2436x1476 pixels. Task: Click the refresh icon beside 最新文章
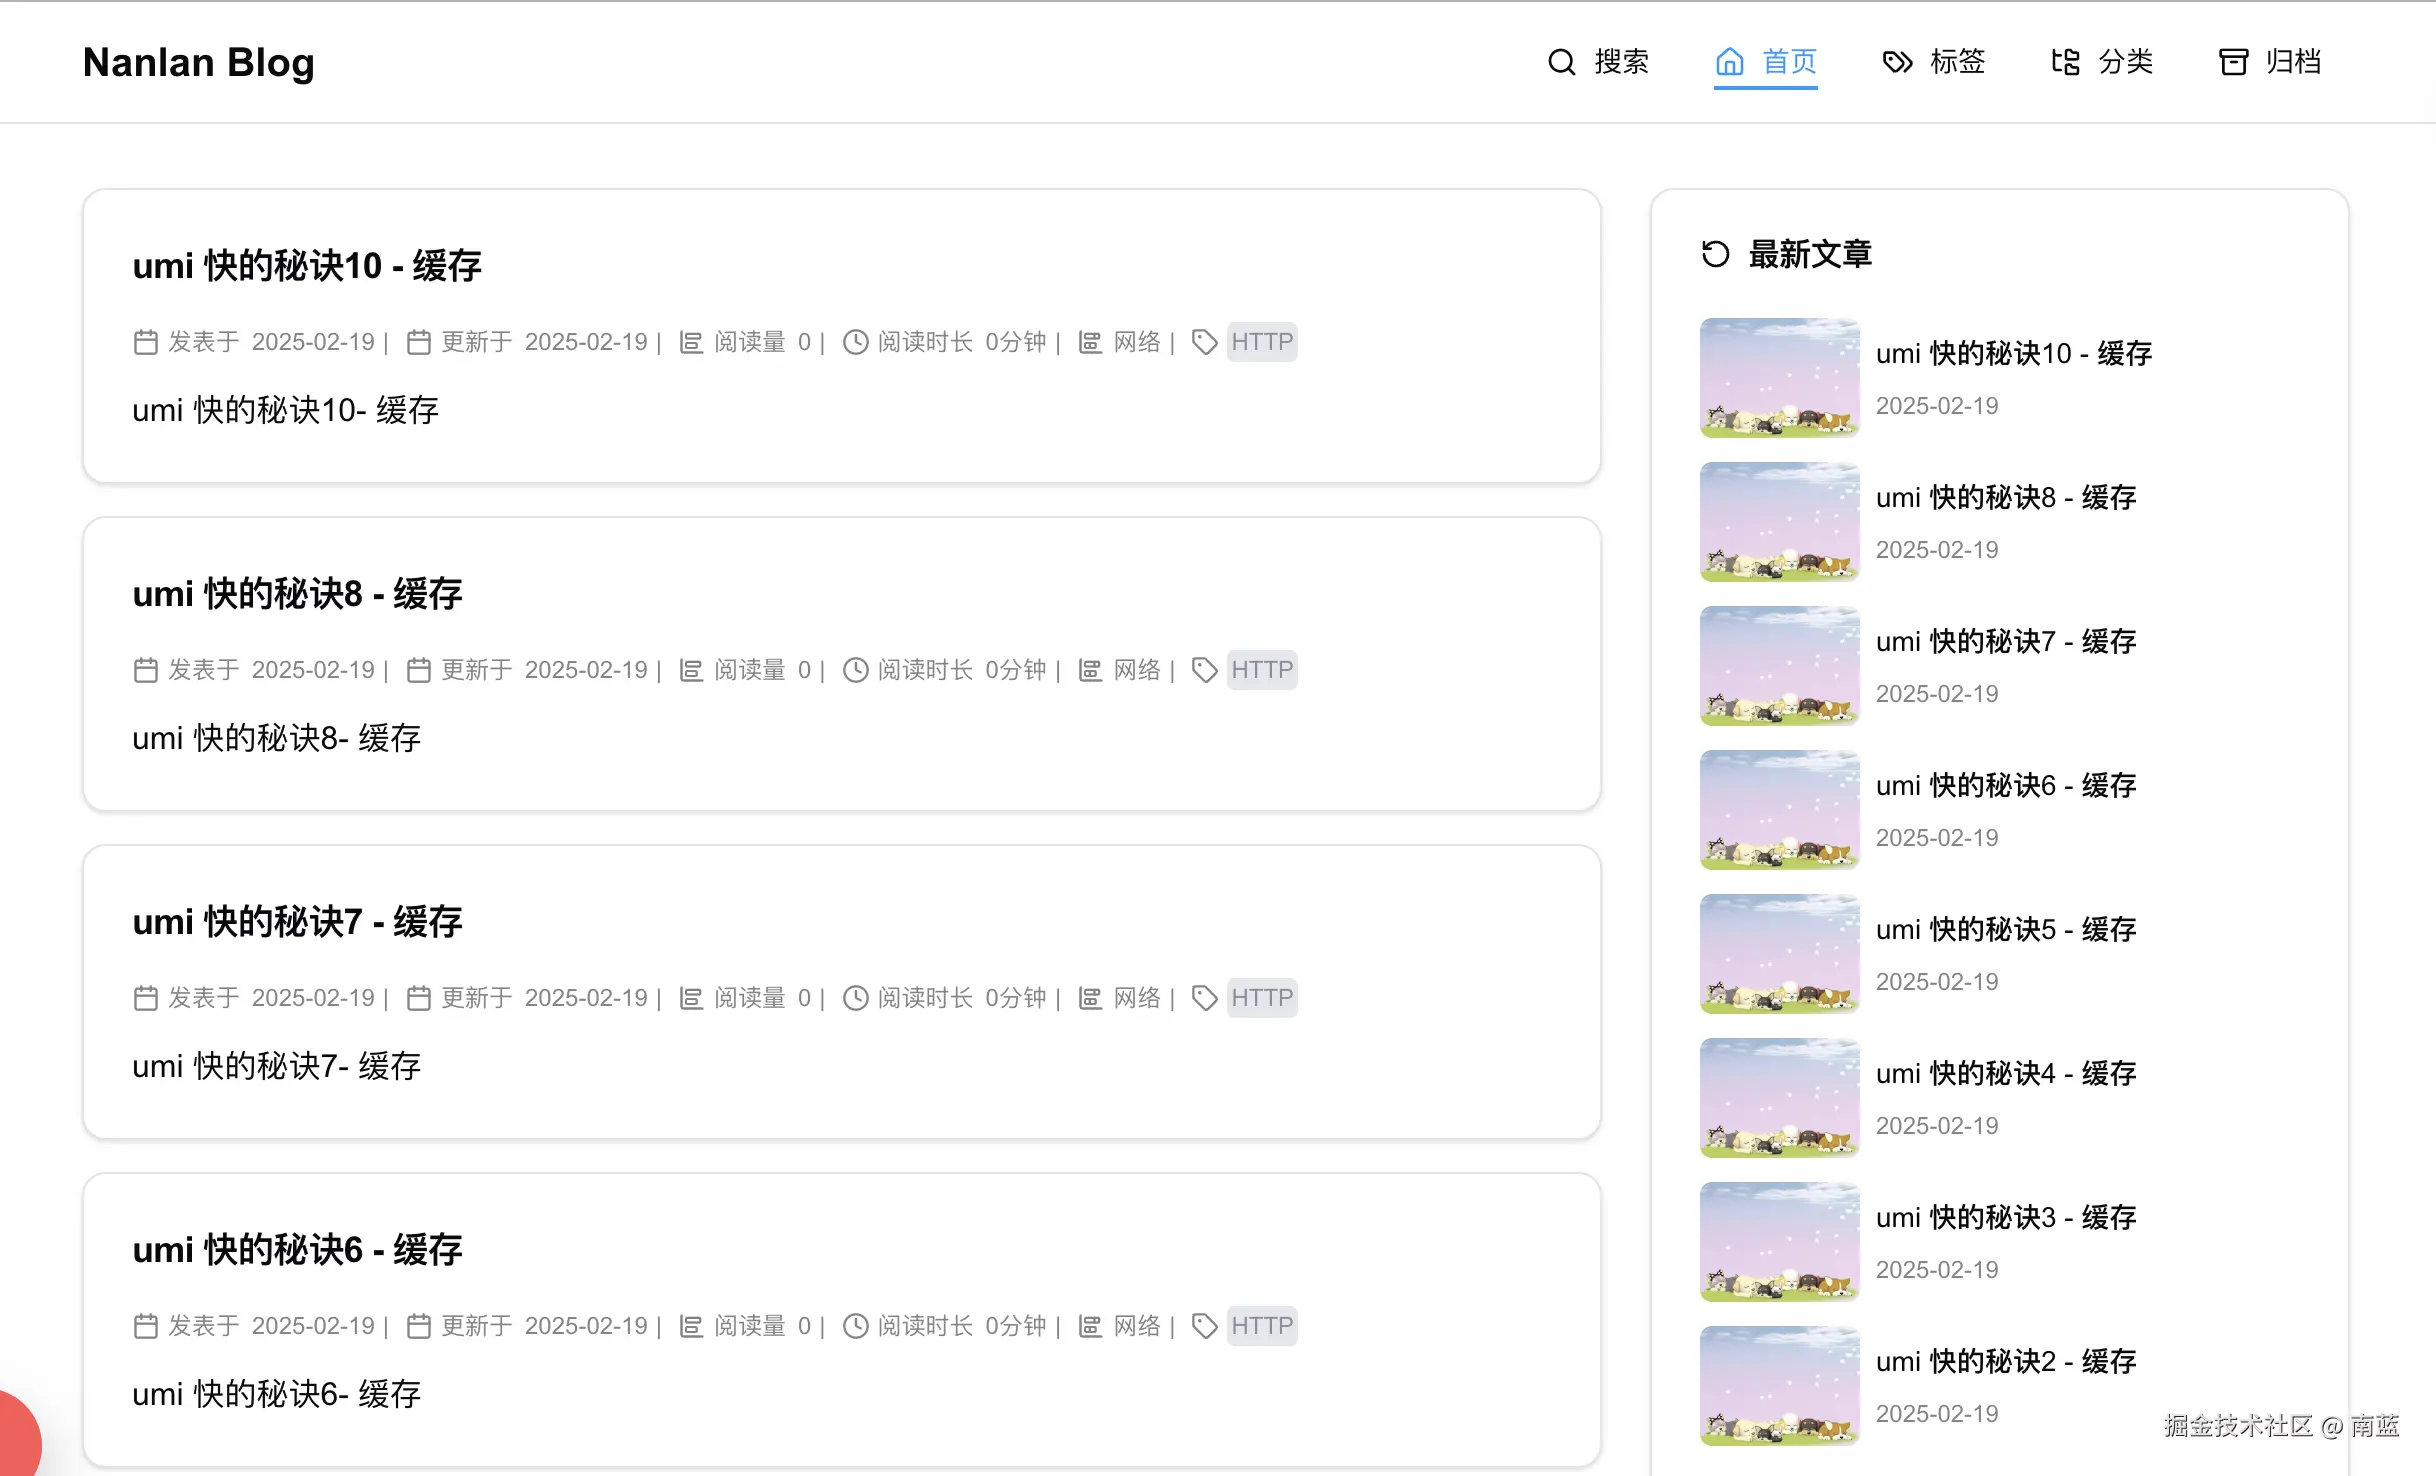click(x=1715, y=254)
